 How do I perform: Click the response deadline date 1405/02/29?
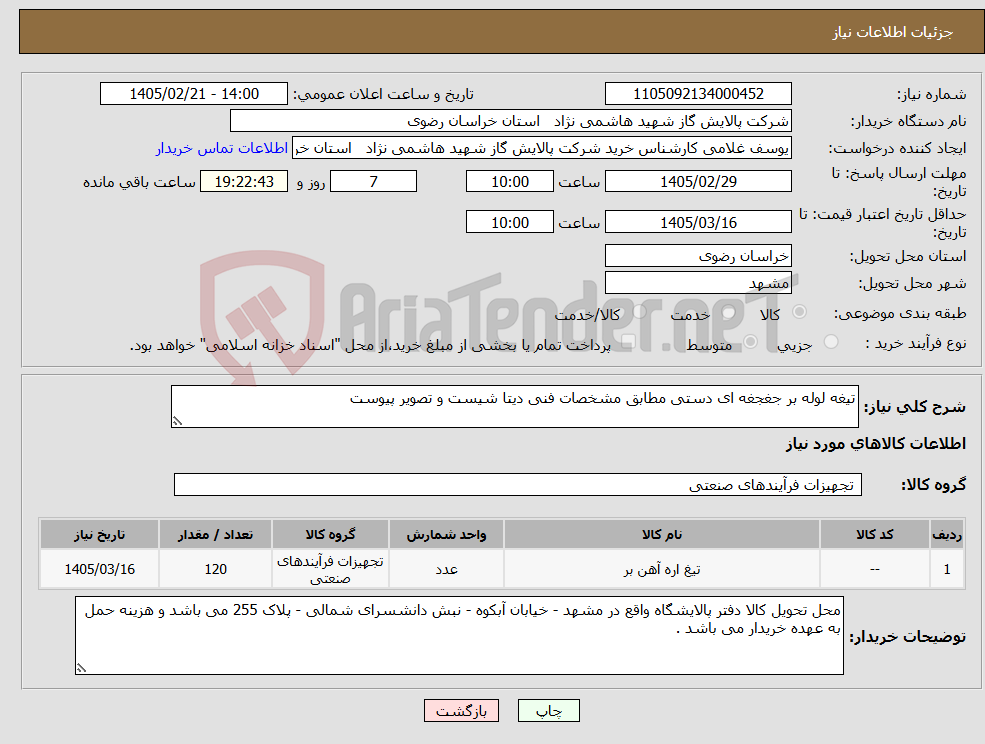click(698, 182)
